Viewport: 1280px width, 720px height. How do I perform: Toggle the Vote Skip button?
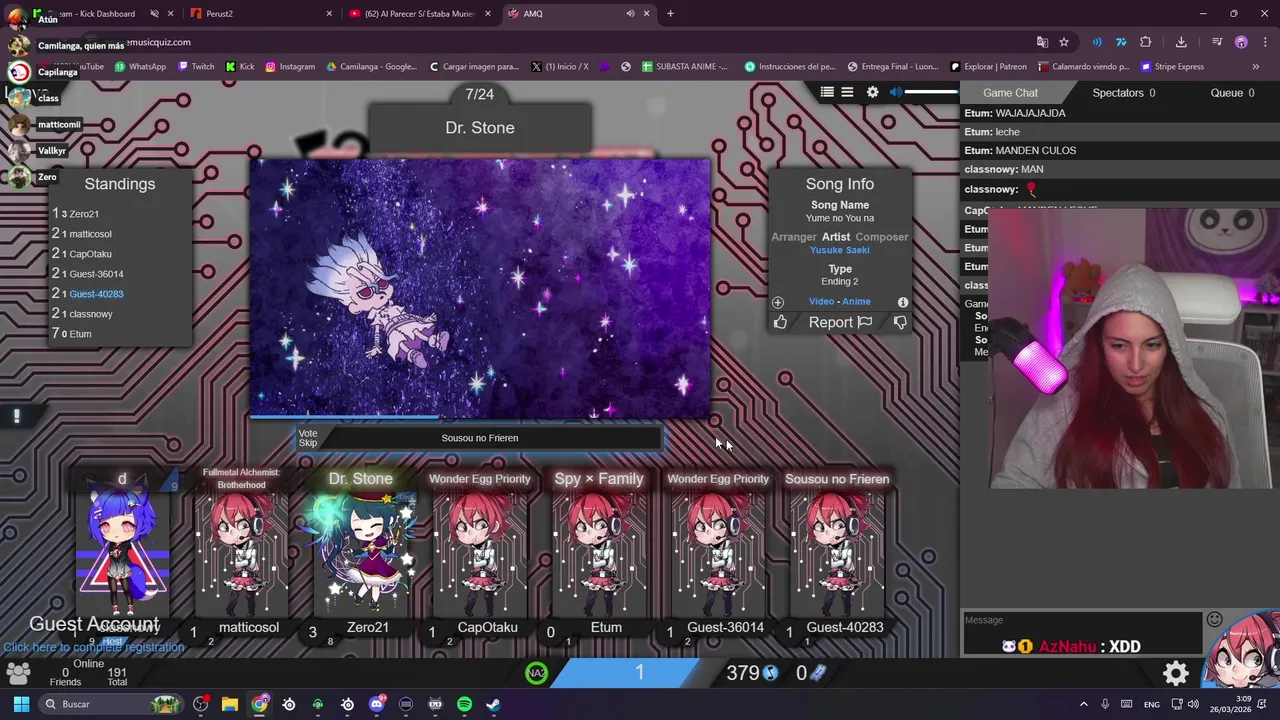pyautogui.click(x=308, y=438)
